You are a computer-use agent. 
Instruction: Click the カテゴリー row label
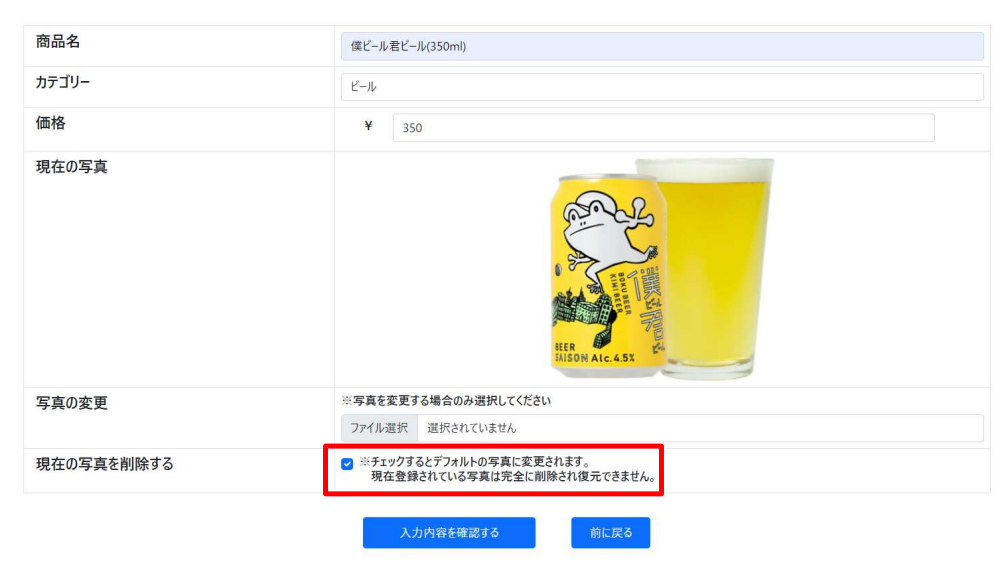[x=63, y=83]
